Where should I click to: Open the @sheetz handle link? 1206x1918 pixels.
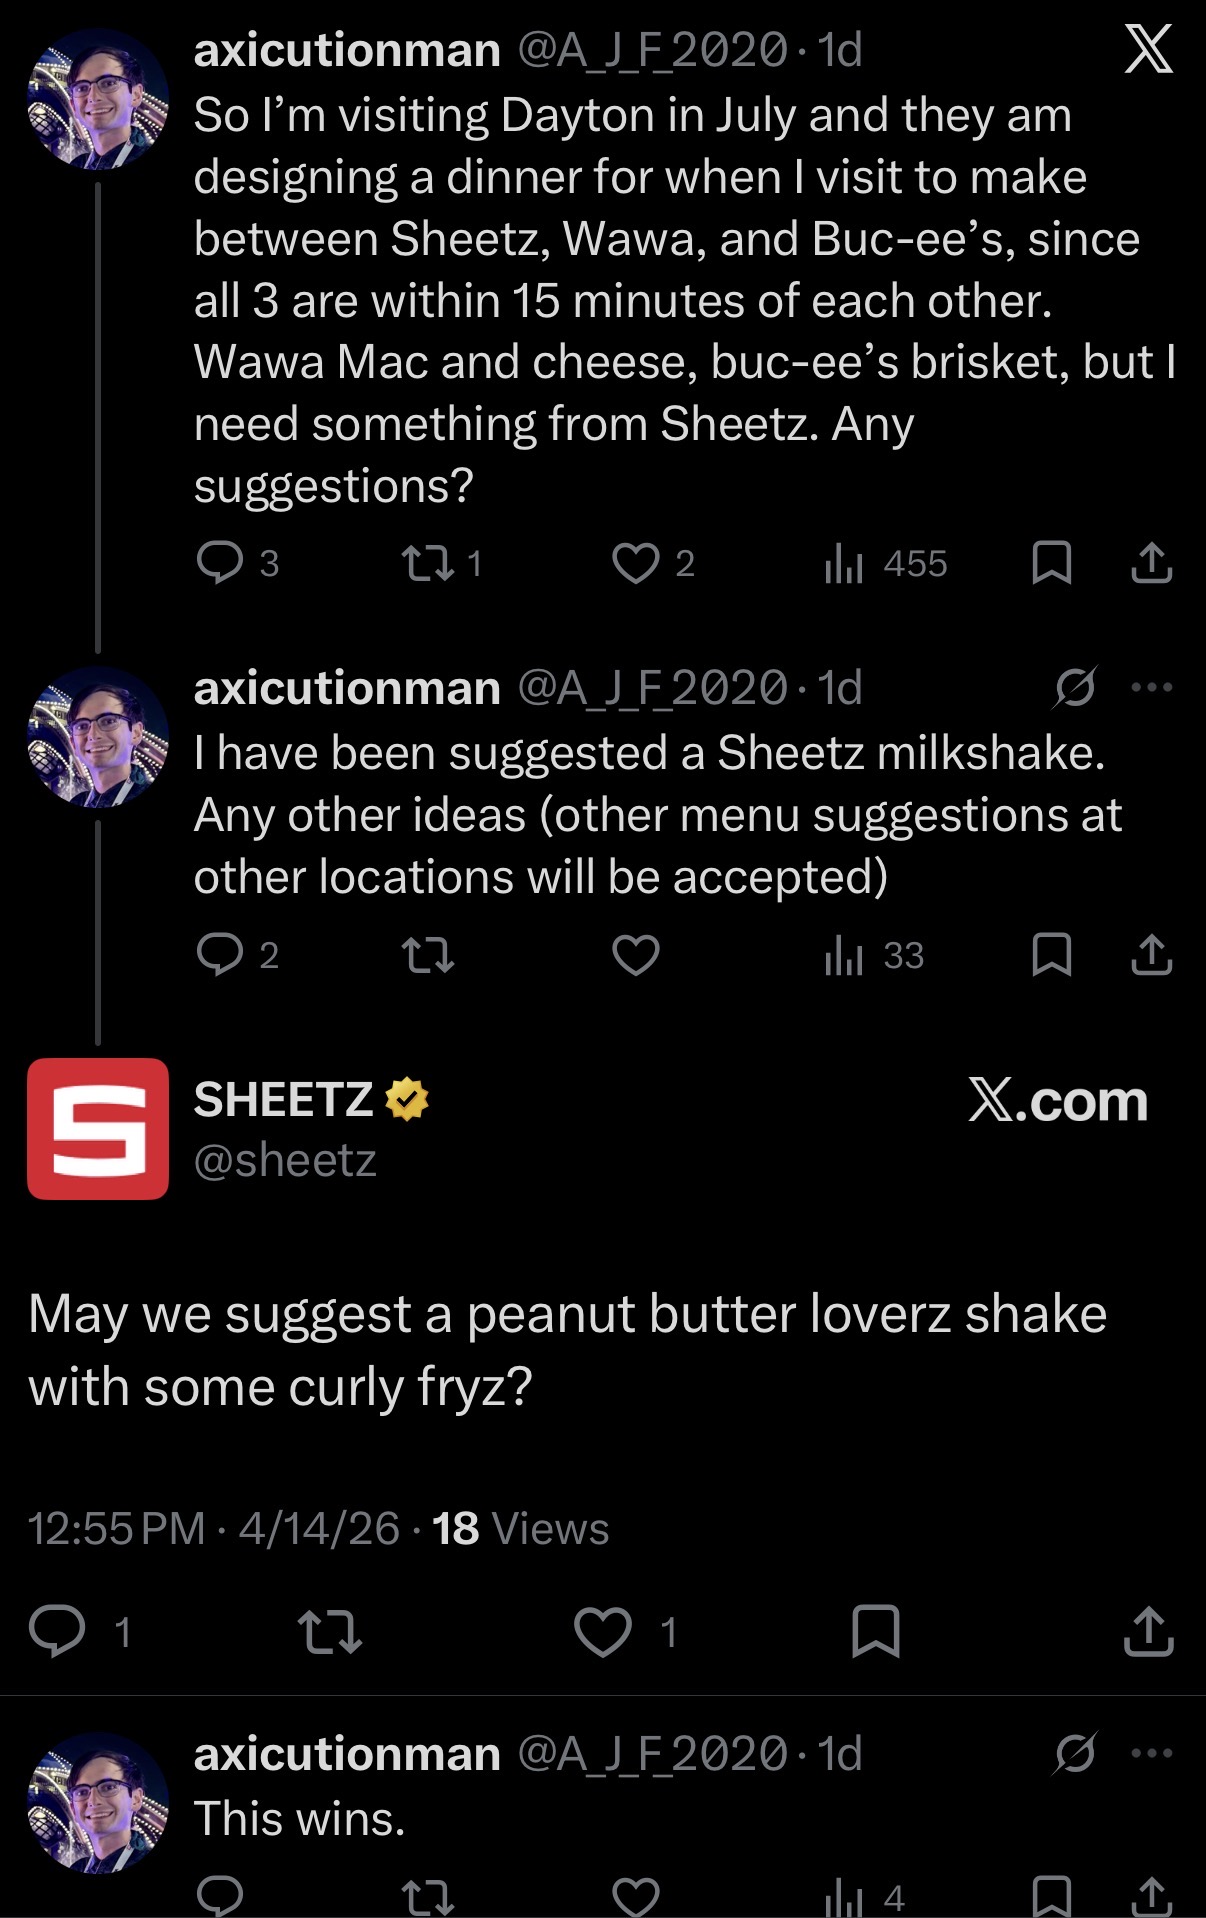click(x=285, y=1160)
